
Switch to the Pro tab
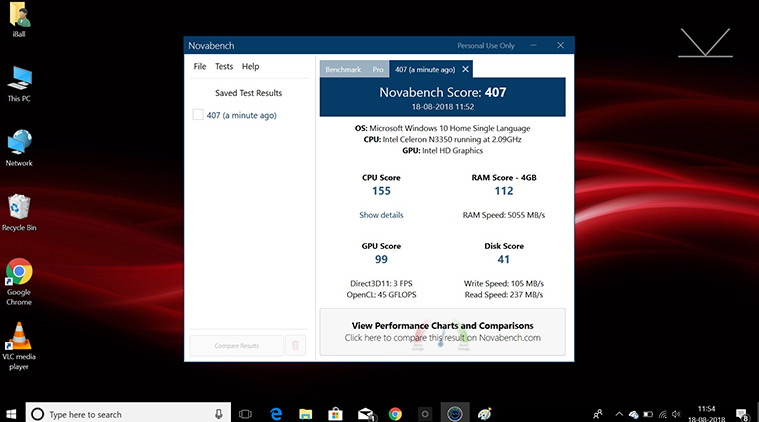tap(378, 69)
